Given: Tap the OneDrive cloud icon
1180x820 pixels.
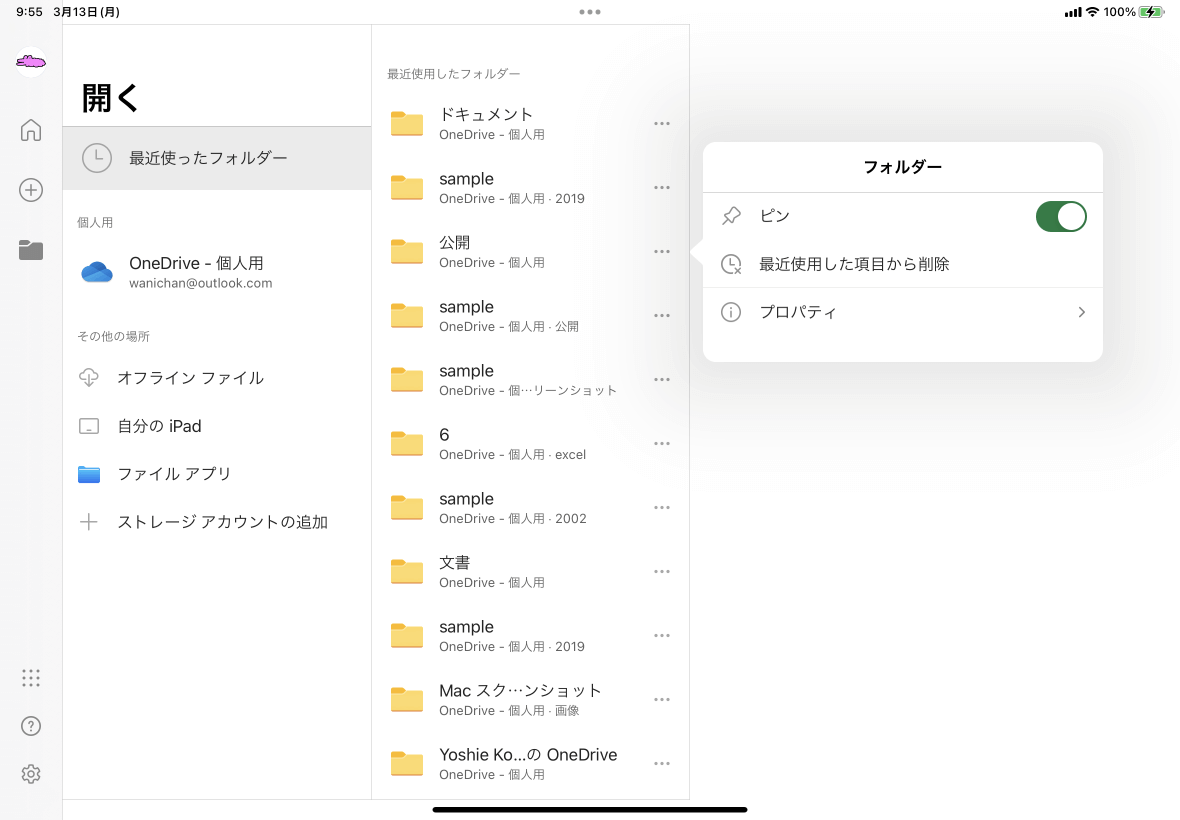Looking at the screenshot, I should click(97, 272).
